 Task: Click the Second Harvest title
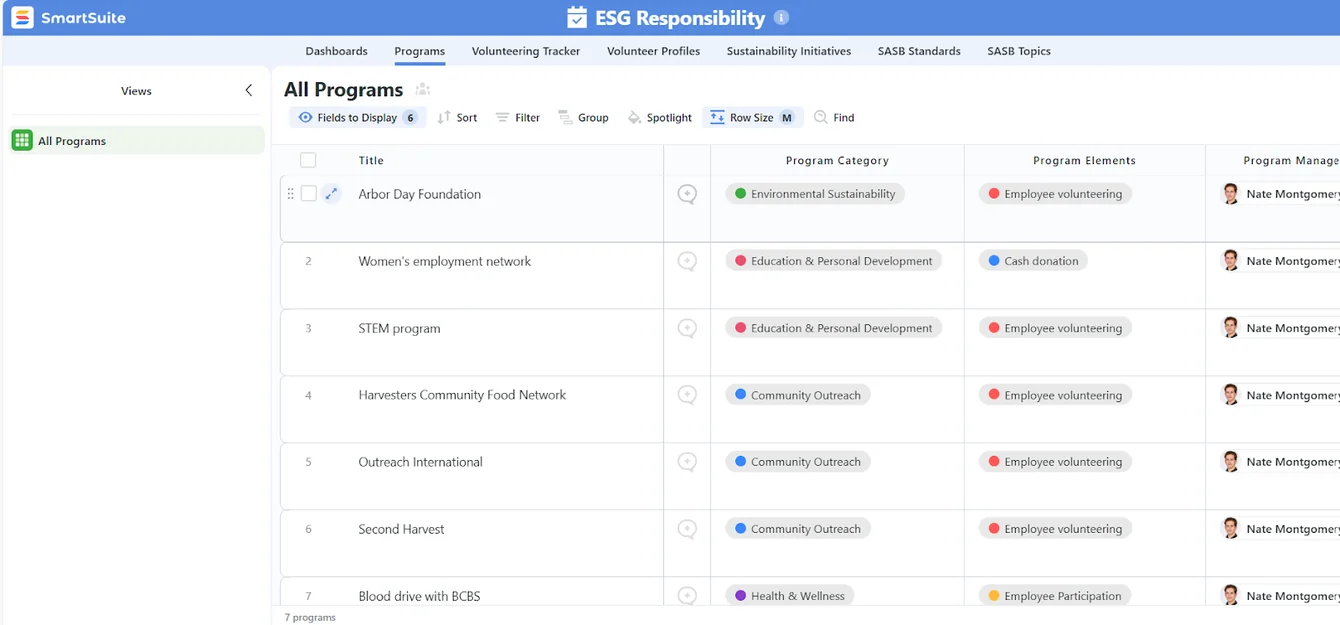point(401,529)
